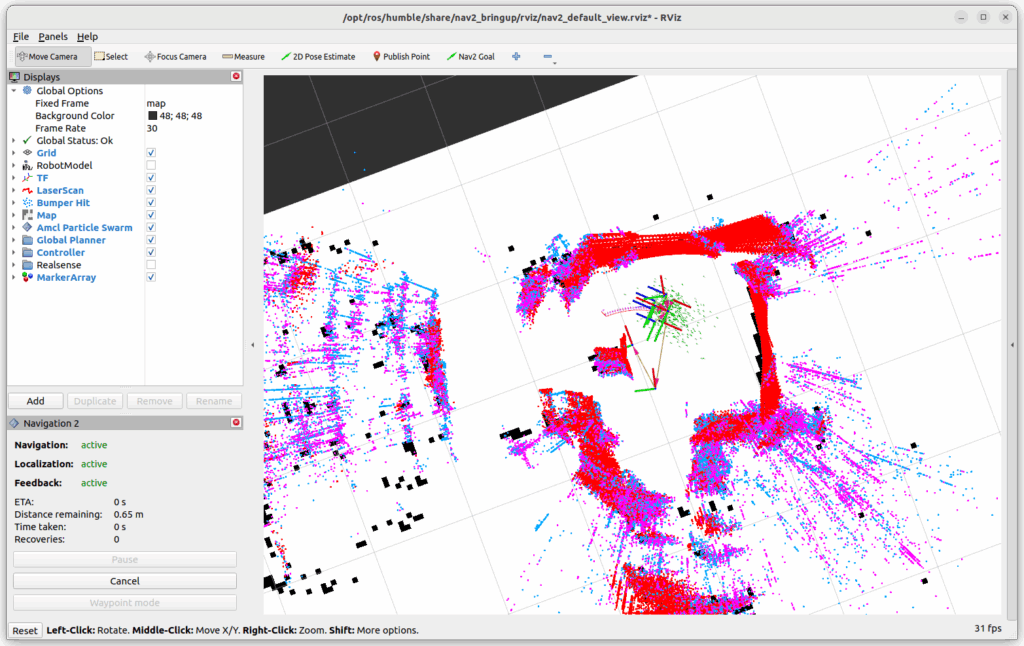Open the File menu
1024x646 pixels.
(21, 36)
